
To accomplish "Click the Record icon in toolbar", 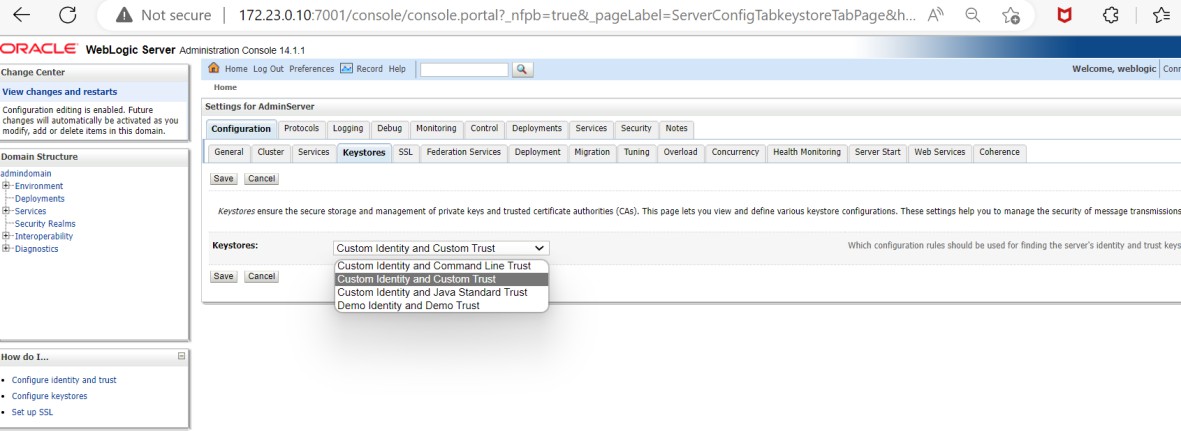I will click(346, 69).
